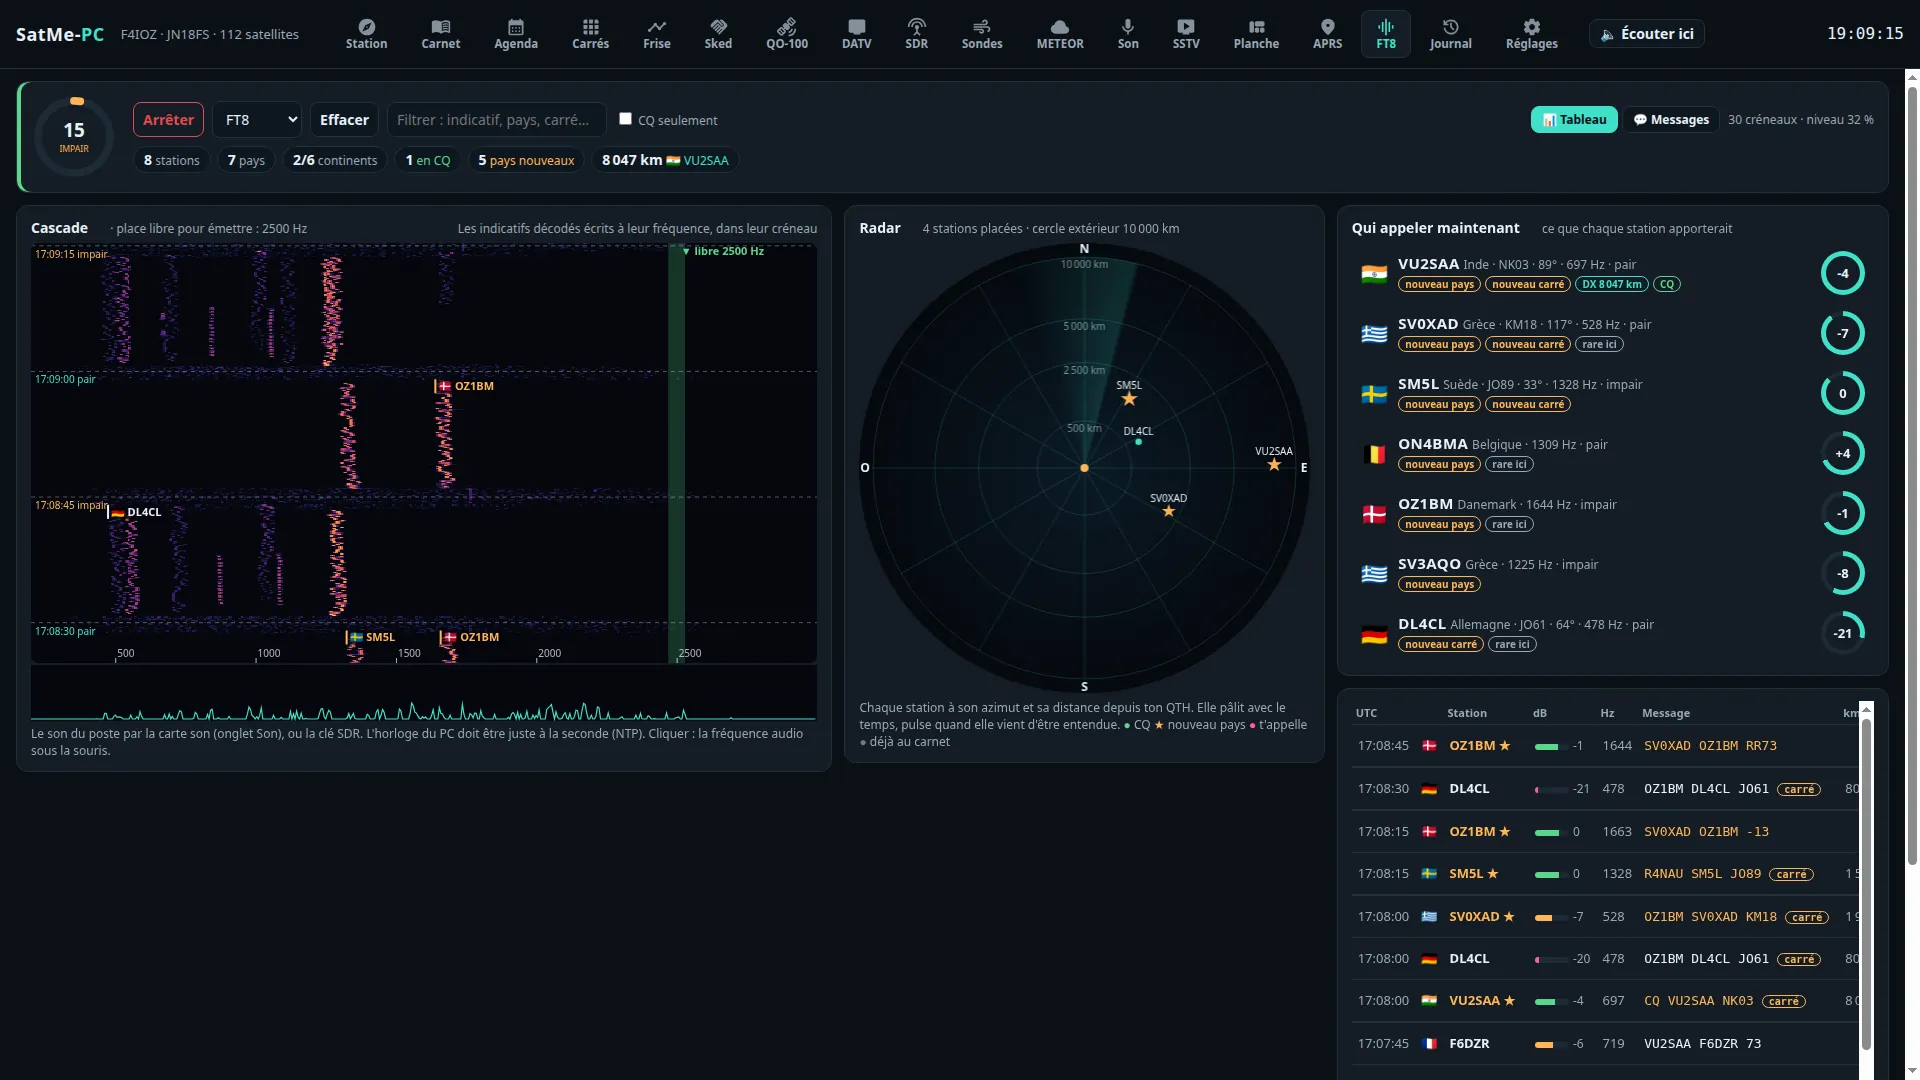
Task: Select SV3AQO Grèce entry
Action: point(1612,574)
